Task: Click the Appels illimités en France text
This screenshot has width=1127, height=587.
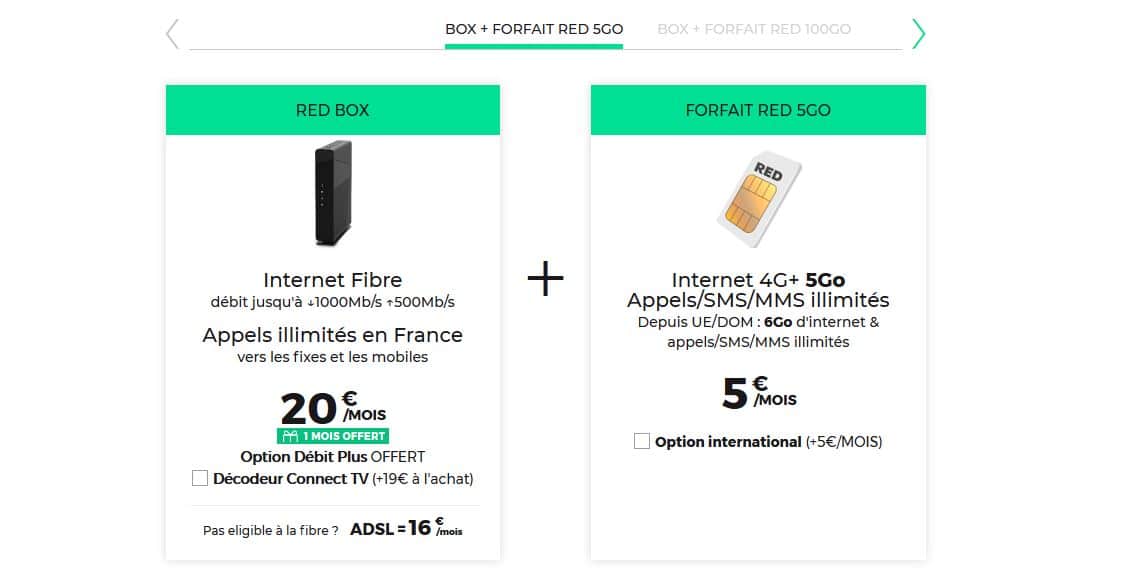Action: click(332, 335)
